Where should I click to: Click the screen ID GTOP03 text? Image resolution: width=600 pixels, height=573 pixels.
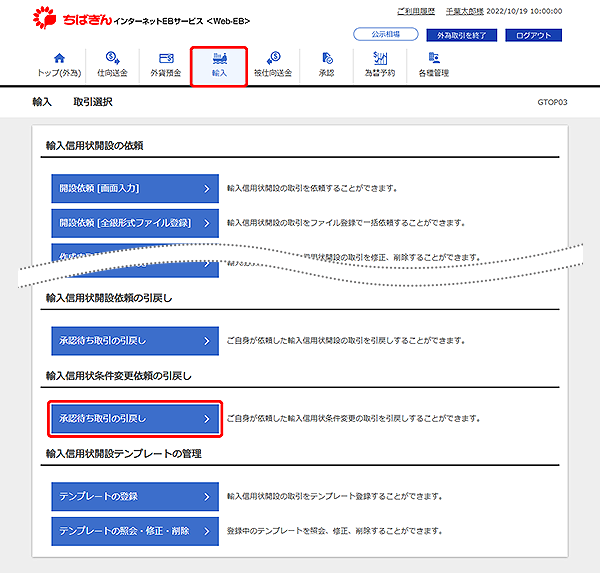pyautogui.click(x=552, y=102)
